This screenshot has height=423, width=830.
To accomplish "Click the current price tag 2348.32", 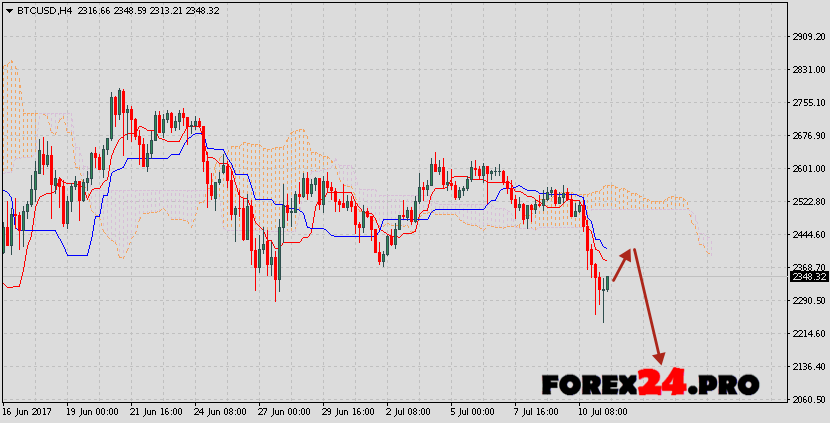I will (806, 277).
